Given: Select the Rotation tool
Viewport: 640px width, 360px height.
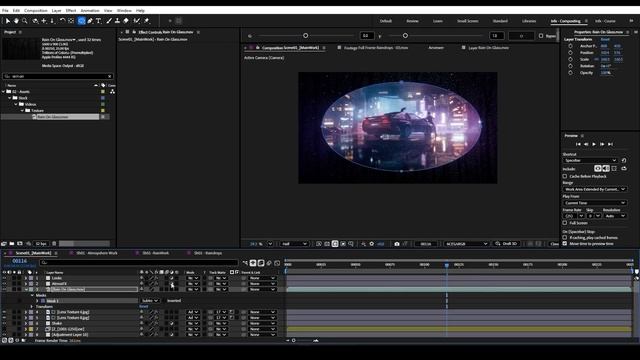Looking at the screenshot, I should tap(62, 21).
